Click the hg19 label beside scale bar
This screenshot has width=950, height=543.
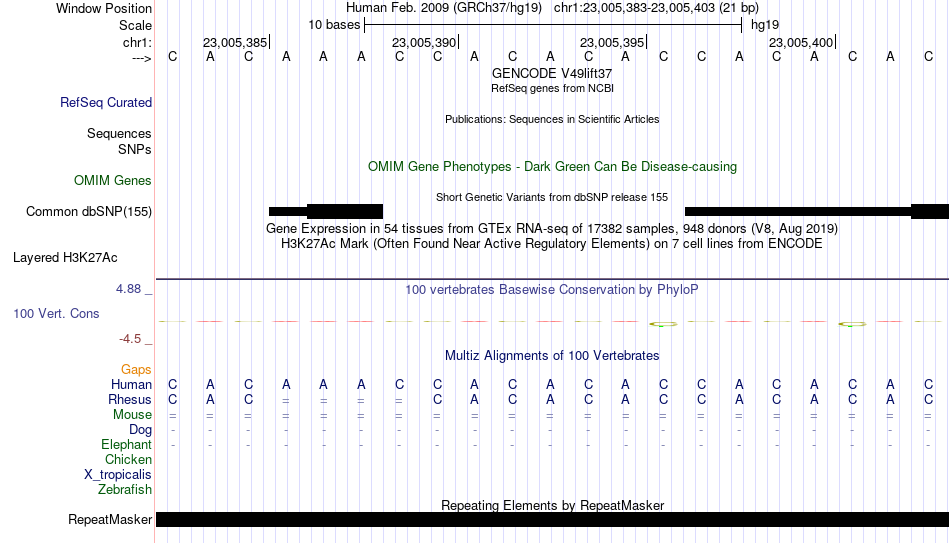pos(765,25)
